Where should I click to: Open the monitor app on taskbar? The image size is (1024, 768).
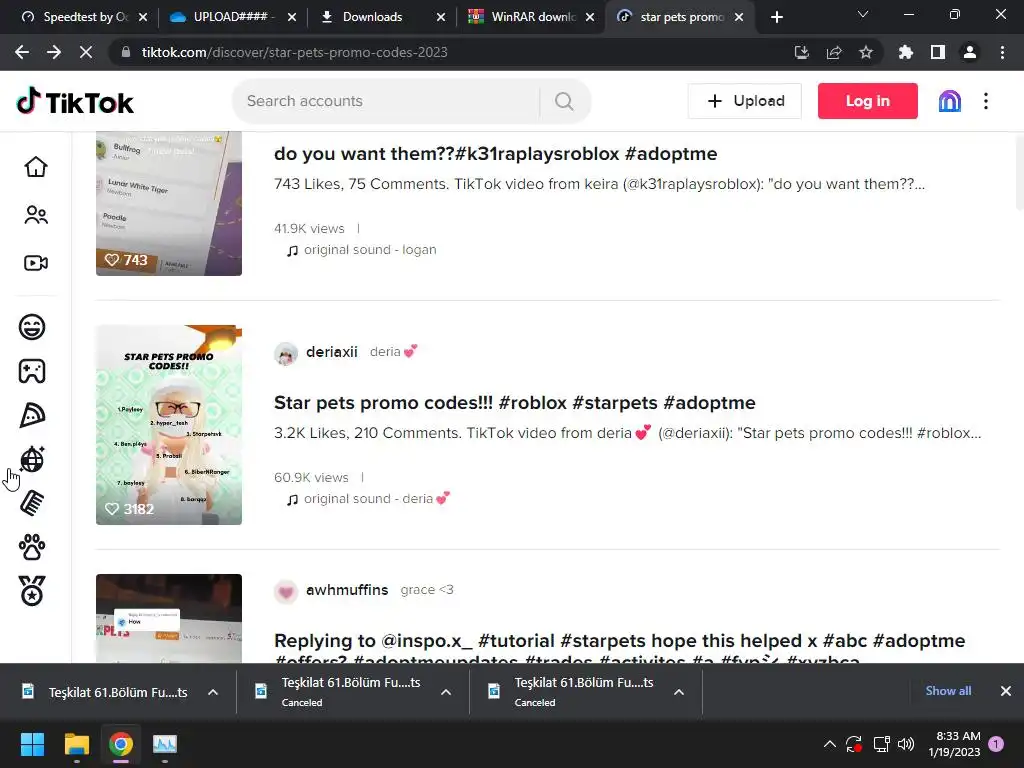coord(165,744)
